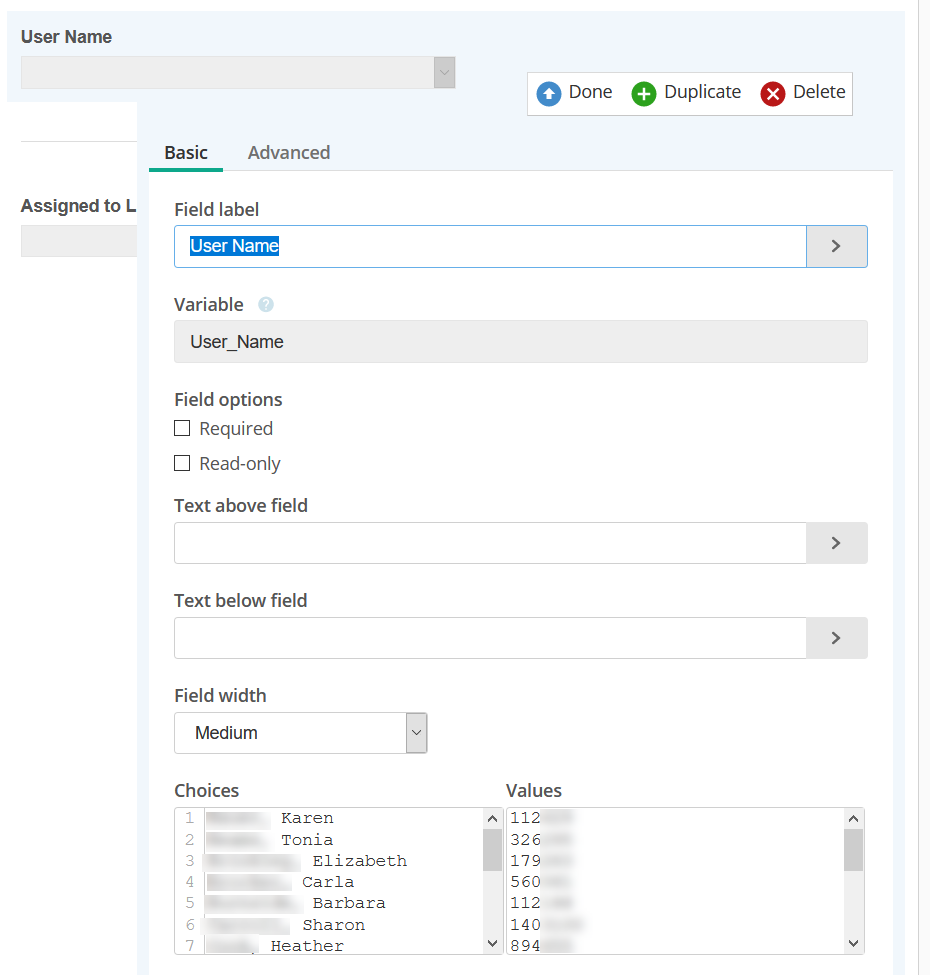Select the Basic tab
Viewport: 930px width, 975px height.
[x=186, y=153]
